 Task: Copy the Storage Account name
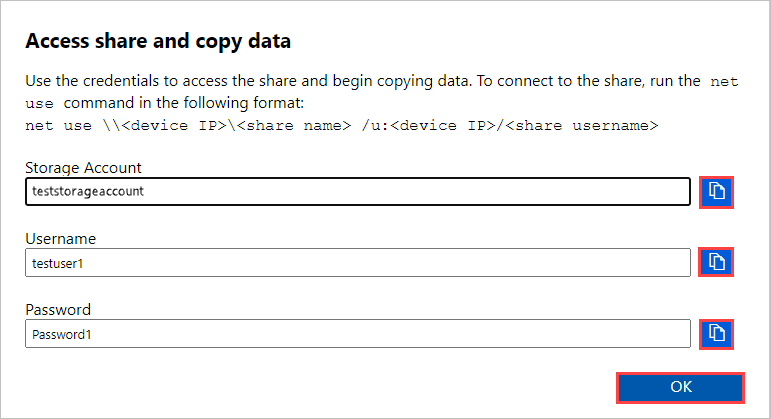click(x=716, y=191)
